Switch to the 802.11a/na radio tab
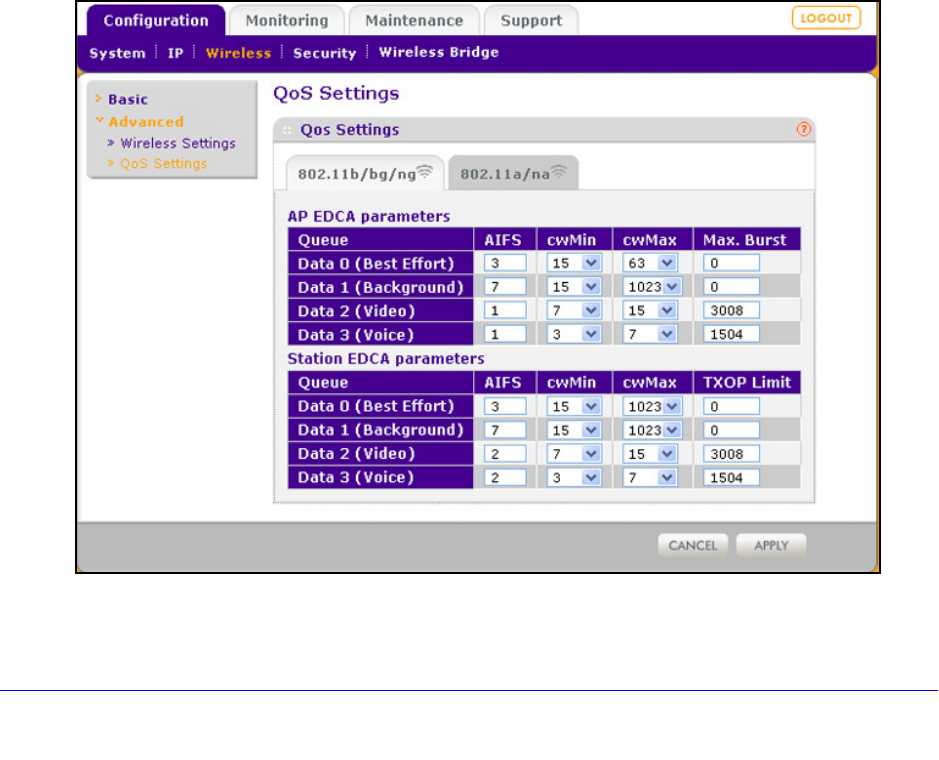Viewport: 939px width, 760px height. (513, 174)
